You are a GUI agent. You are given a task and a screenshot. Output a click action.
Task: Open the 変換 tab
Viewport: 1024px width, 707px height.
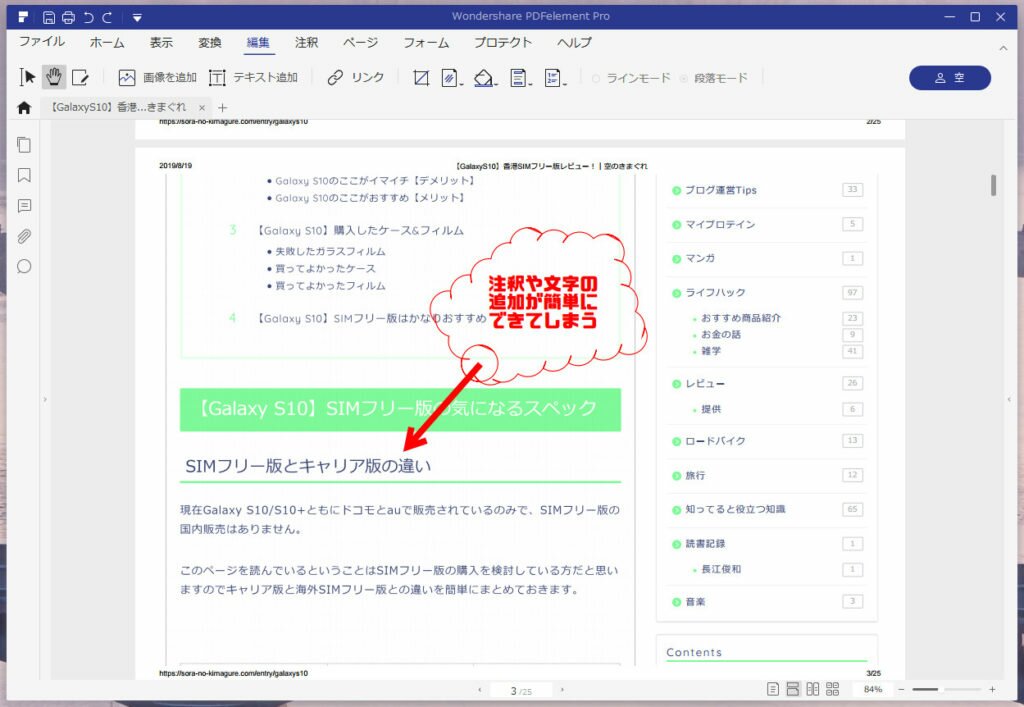[x=210, y=43]
